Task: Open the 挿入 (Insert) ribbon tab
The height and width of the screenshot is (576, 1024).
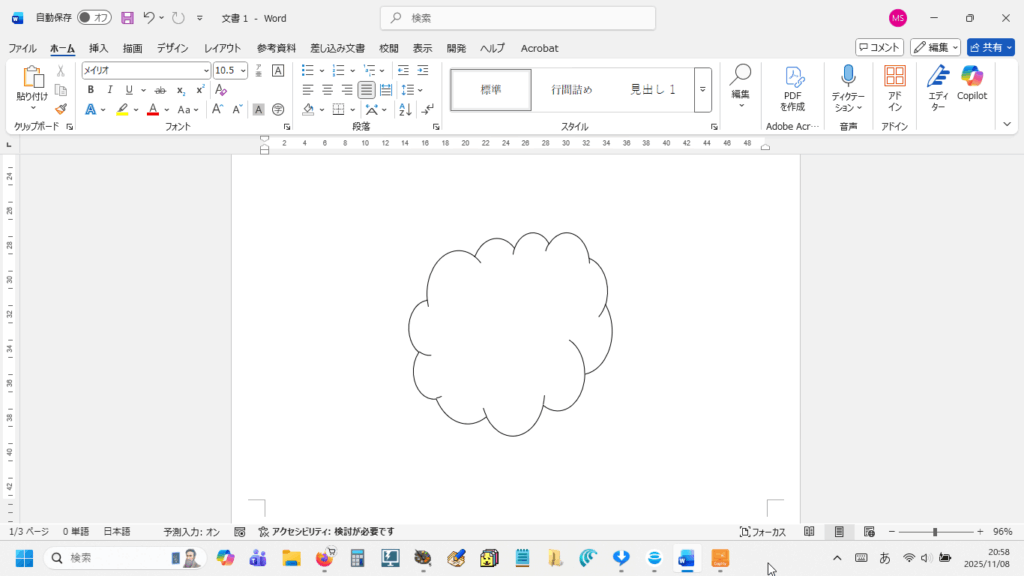Action: click(x=98, y=48)
